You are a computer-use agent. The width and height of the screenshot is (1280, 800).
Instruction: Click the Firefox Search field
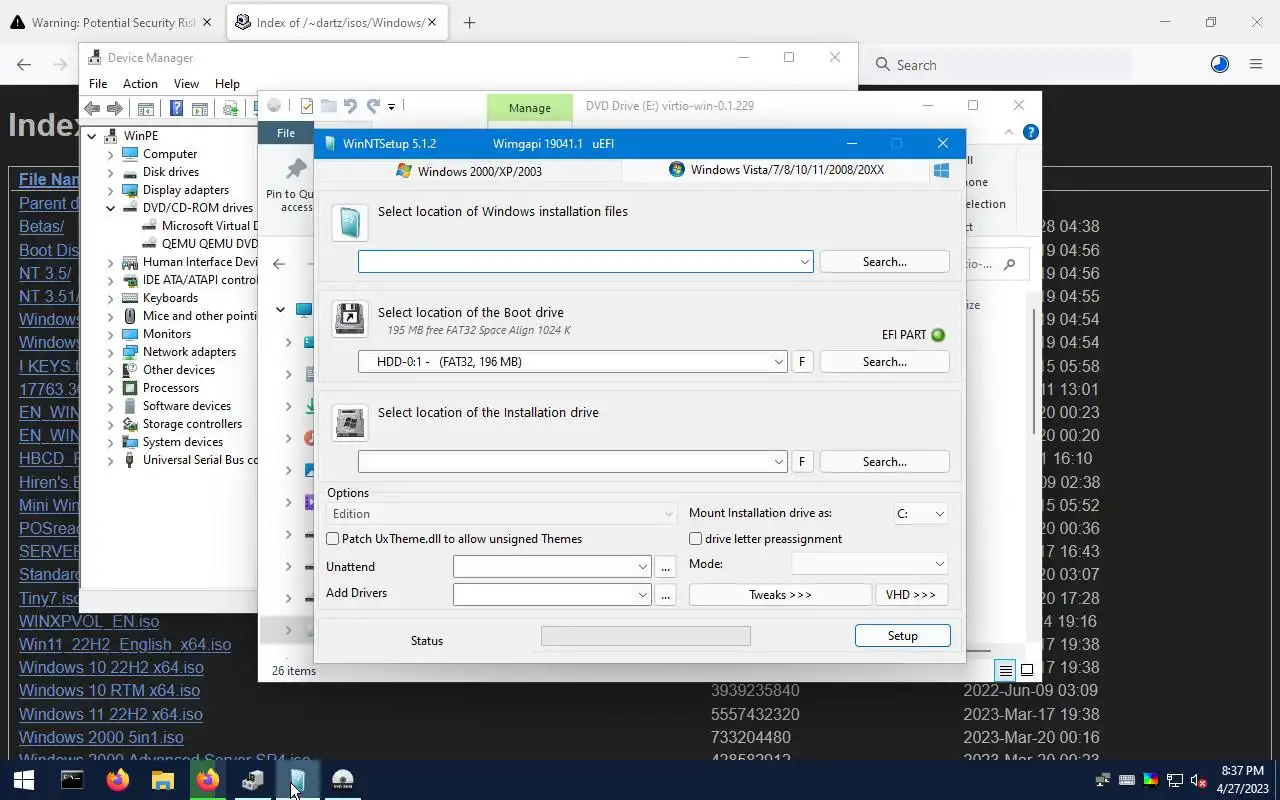click(x=1000, y=65)
